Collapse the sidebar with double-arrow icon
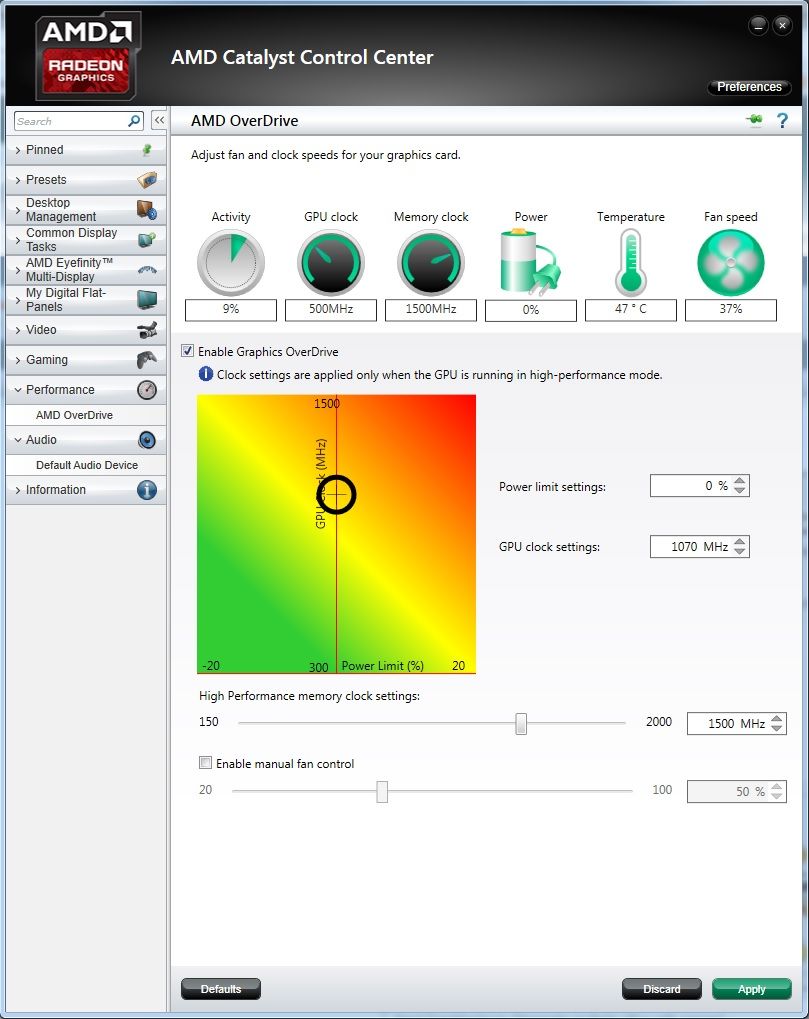The image size is (809, 1019). point(159,121)
